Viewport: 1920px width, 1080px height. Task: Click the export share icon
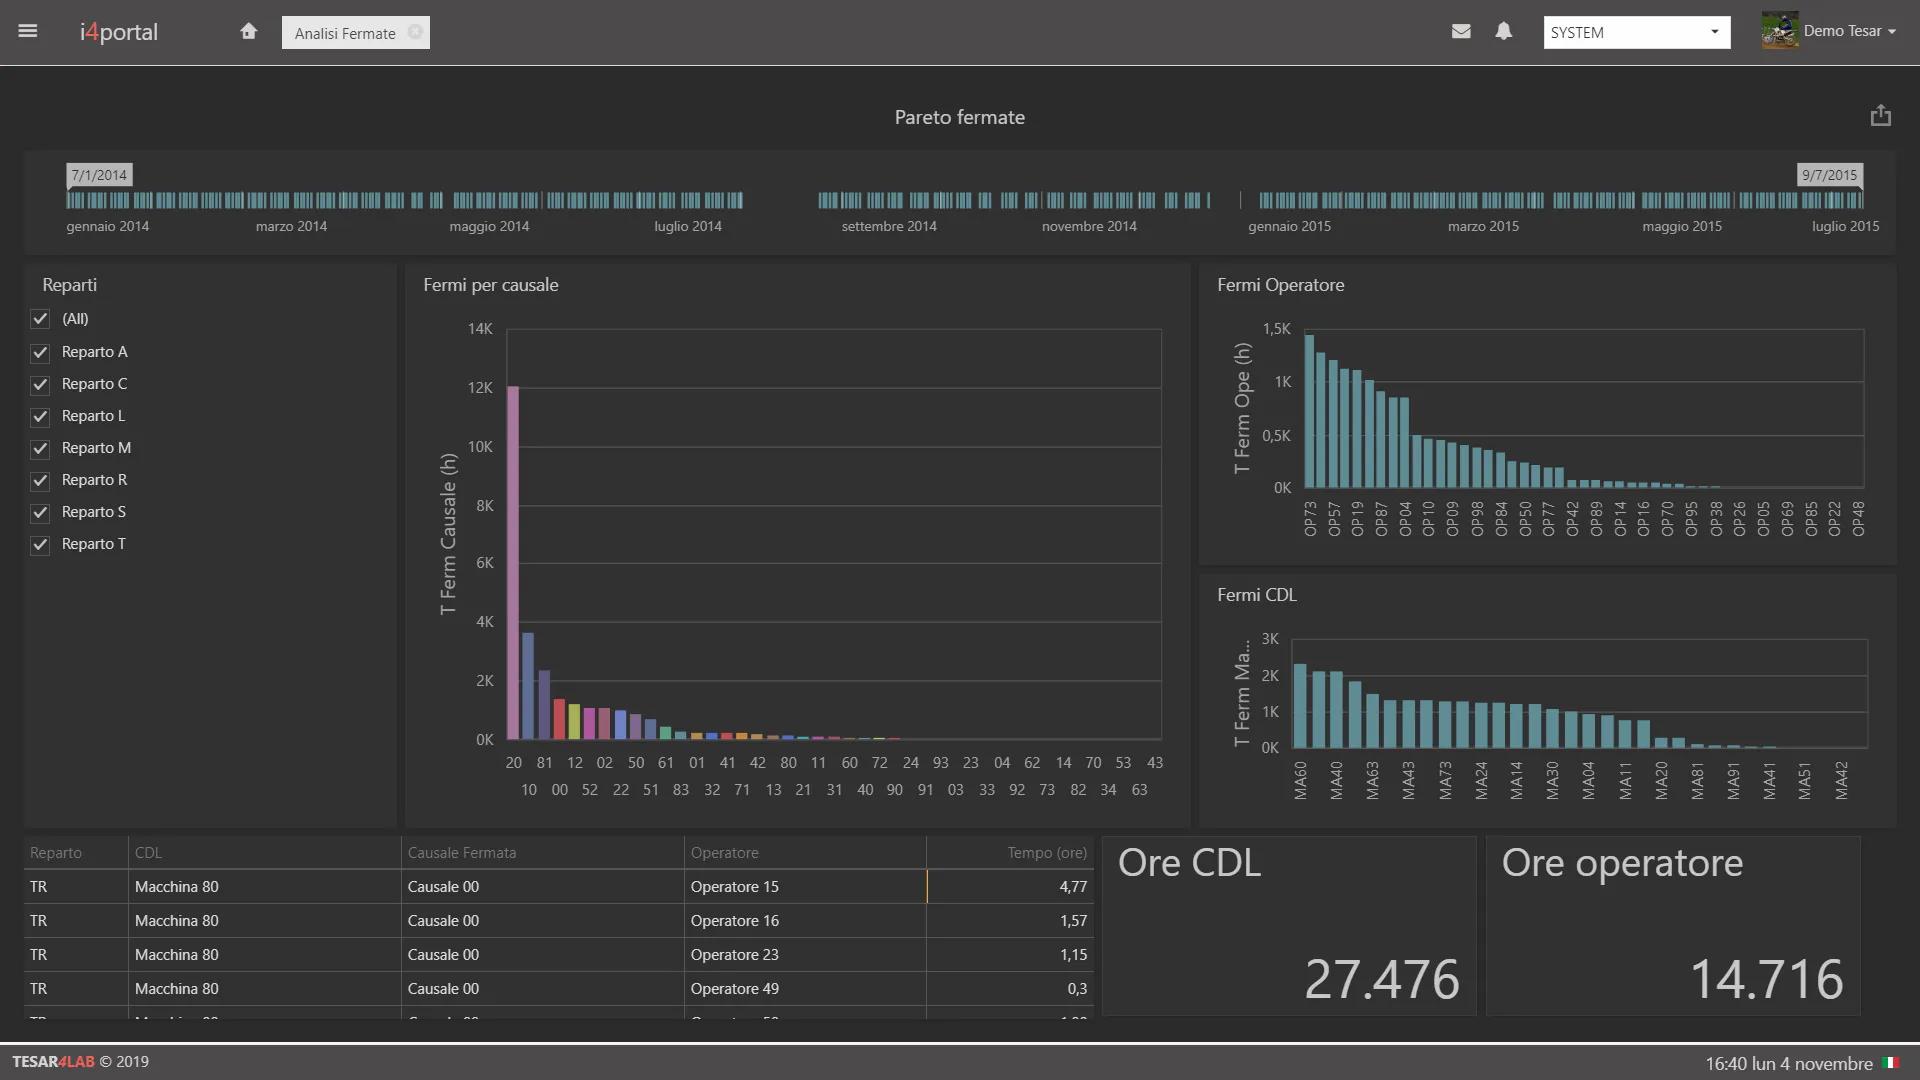1880,116
